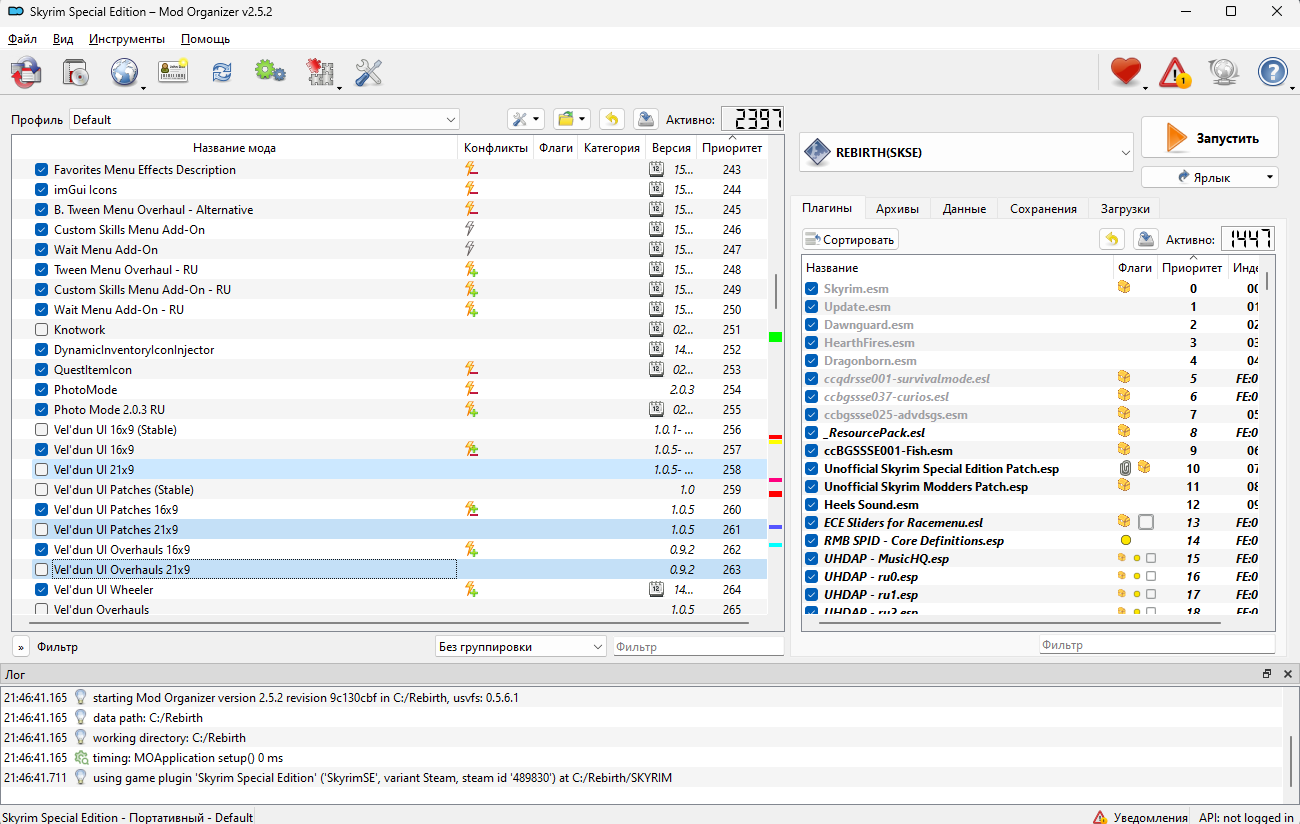The image size is (1300, 824).
Task: Sort mods by the Конфликты column header
Action: point(495,148)
